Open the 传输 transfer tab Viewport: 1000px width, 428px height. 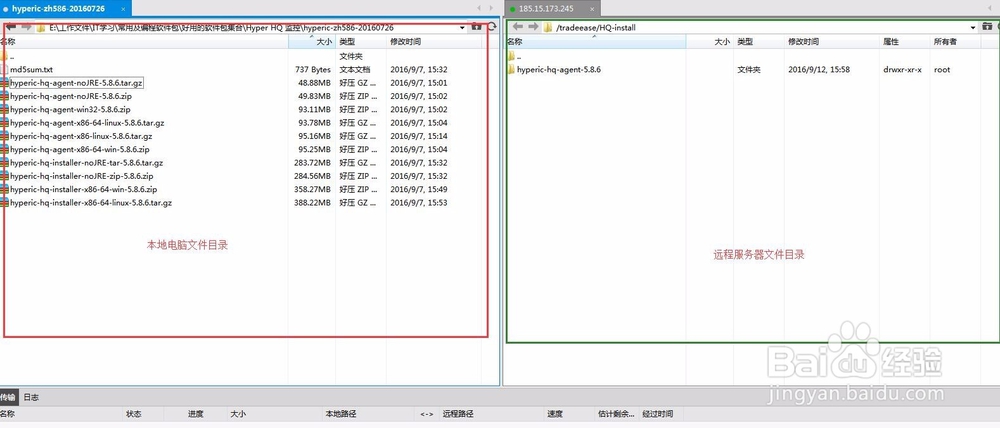[7, 397]
